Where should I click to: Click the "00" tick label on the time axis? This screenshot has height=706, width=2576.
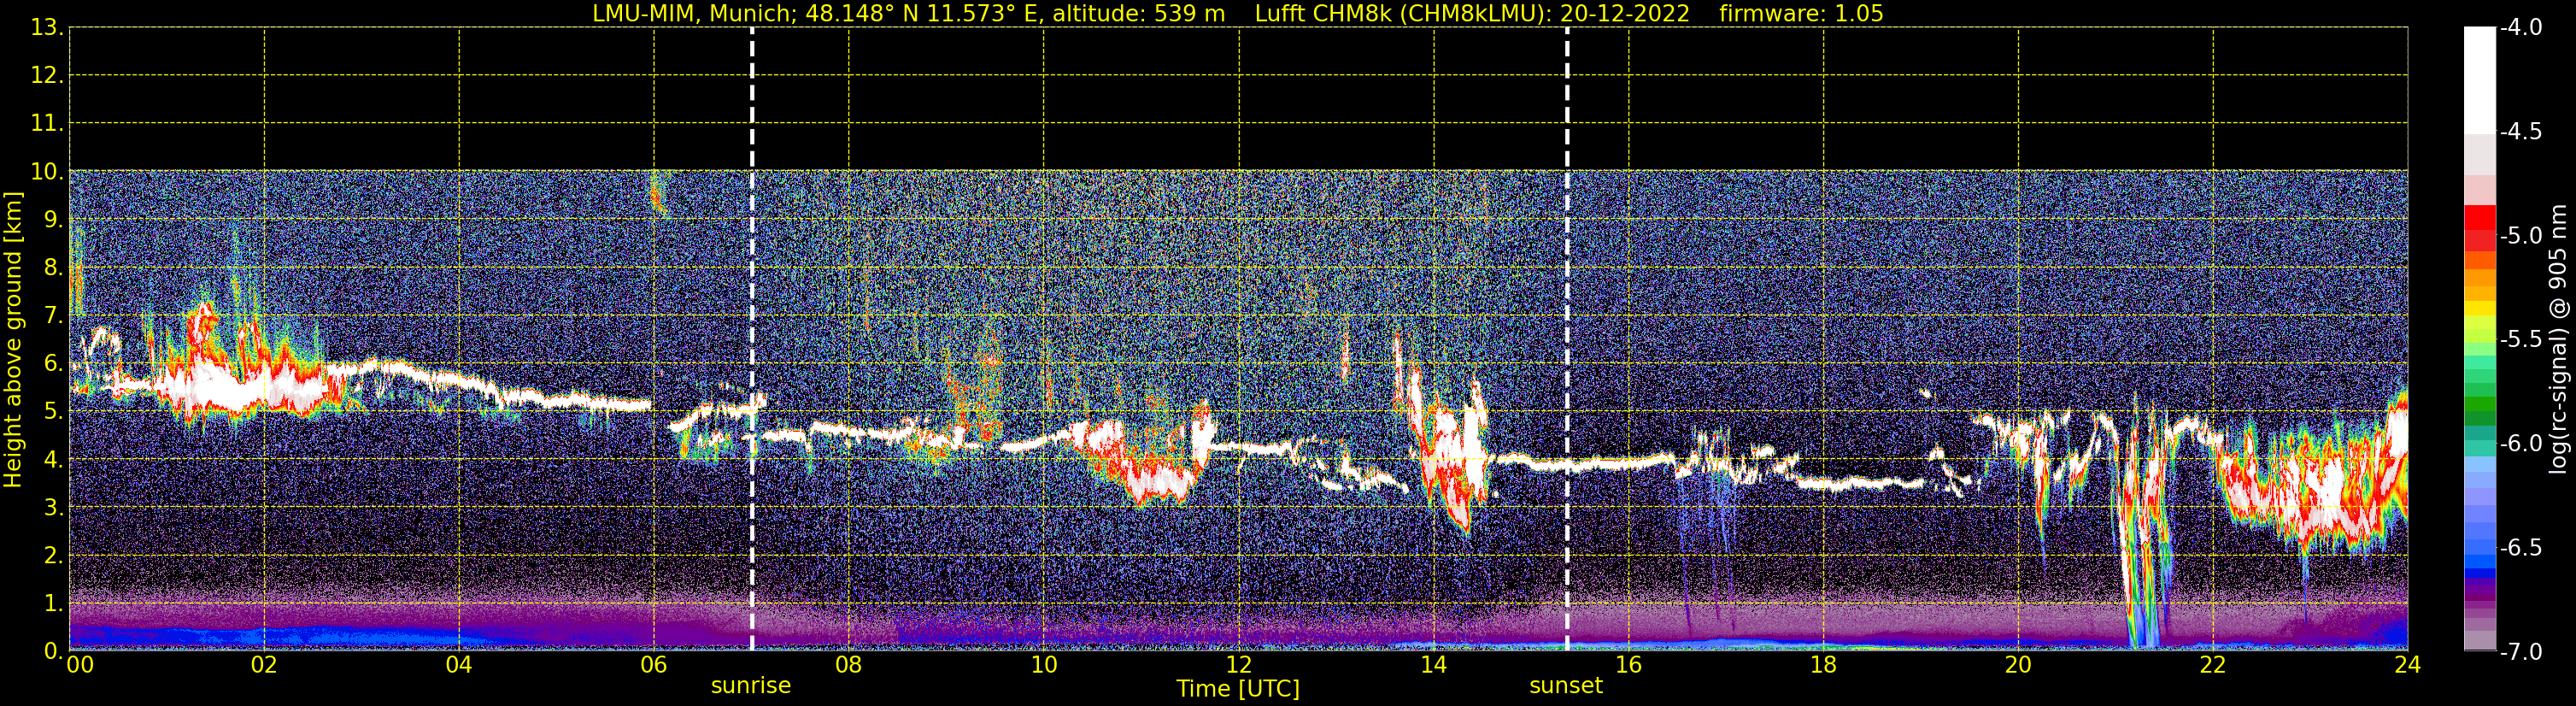tap(80, 665)
